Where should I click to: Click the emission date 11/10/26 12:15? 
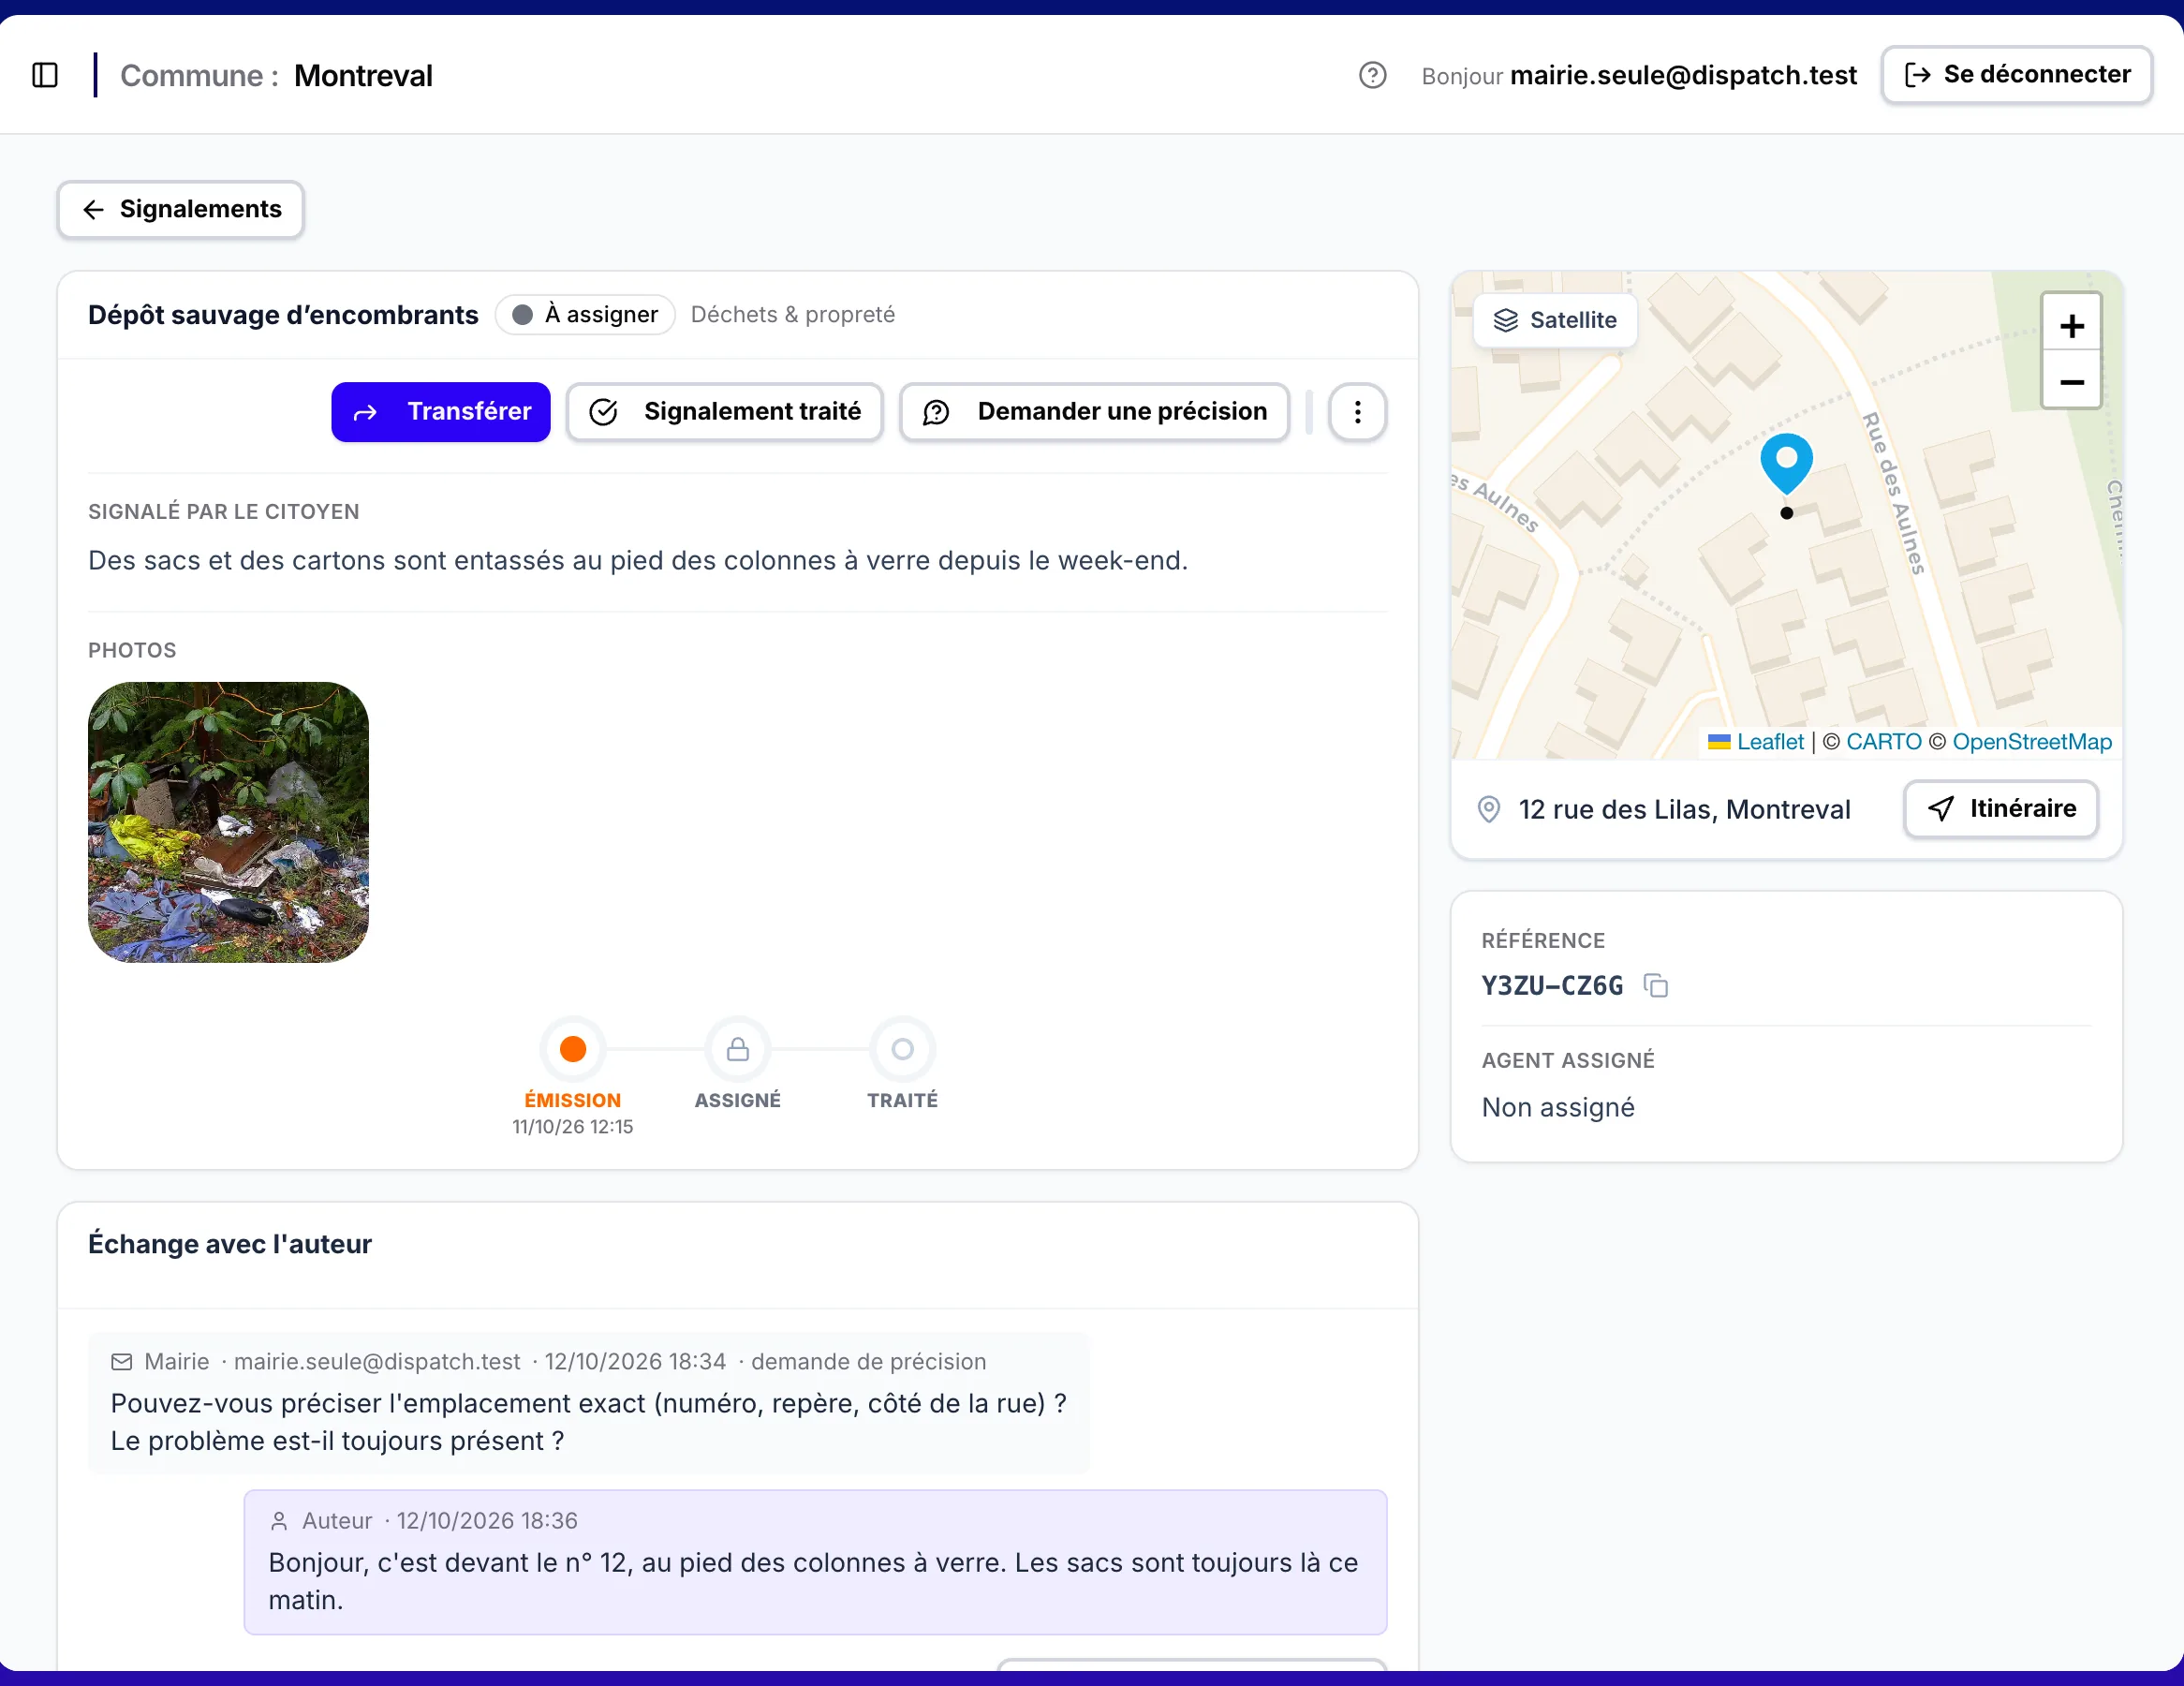point(573,1127)
